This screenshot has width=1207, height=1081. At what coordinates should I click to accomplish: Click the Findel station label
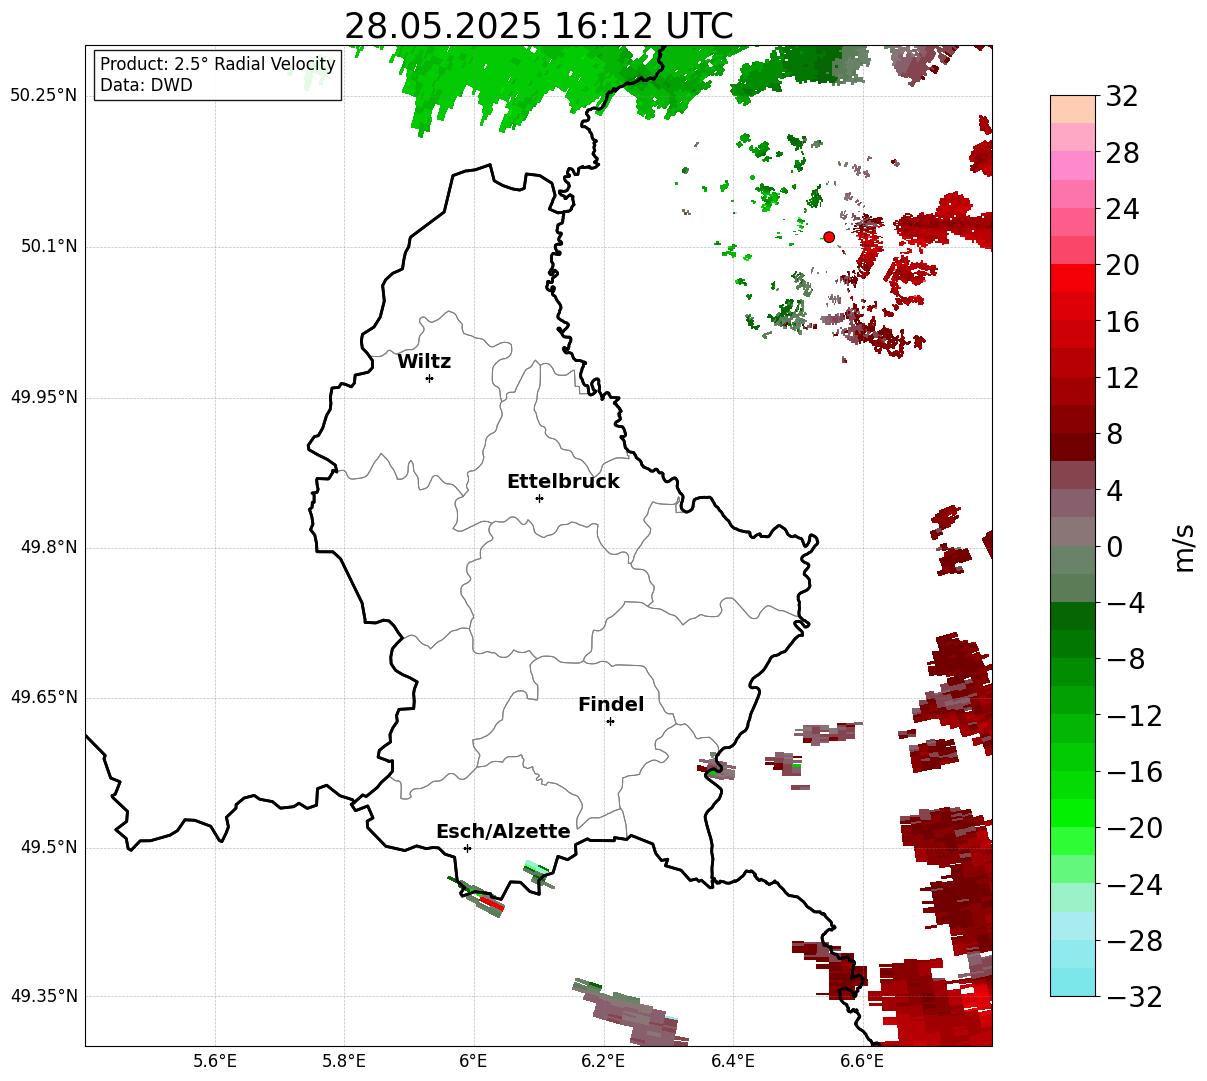tap(611, 705)
